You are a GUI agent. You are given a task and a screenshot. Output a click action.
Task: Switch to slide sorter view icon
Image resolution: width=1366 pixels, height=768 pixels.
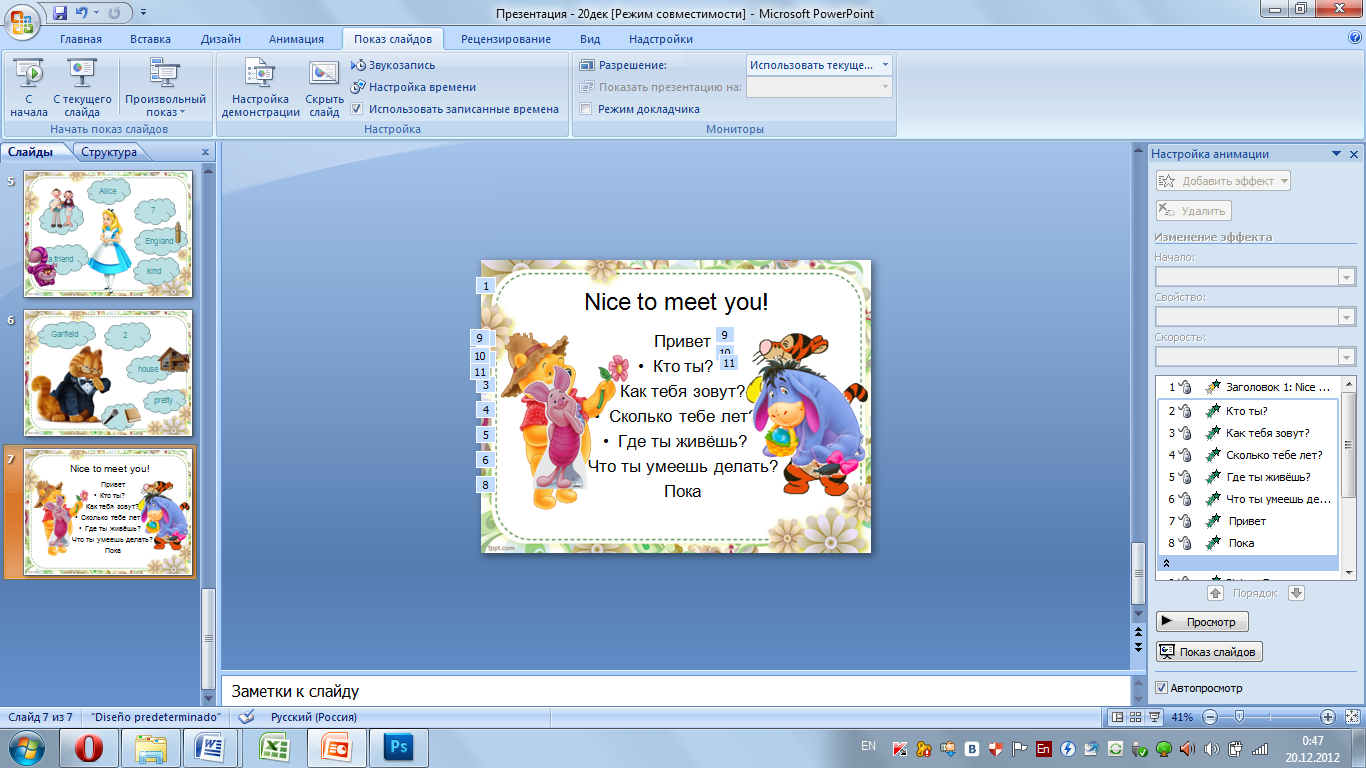click(x=1136, y=717)
